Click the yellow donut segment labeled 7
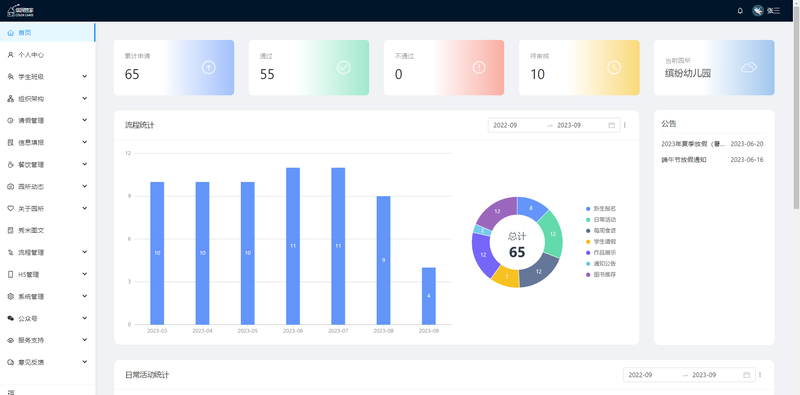This screenshot has height=395, width=800. [x=506, y=276]
